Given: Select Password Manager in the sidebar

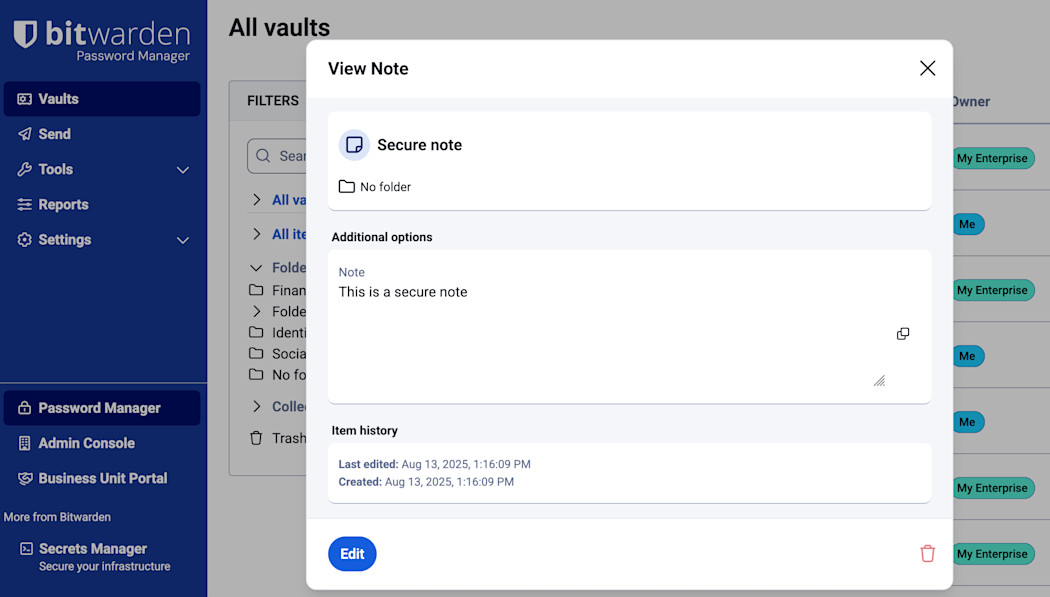Looking at the screenshot, I should 99,408.
